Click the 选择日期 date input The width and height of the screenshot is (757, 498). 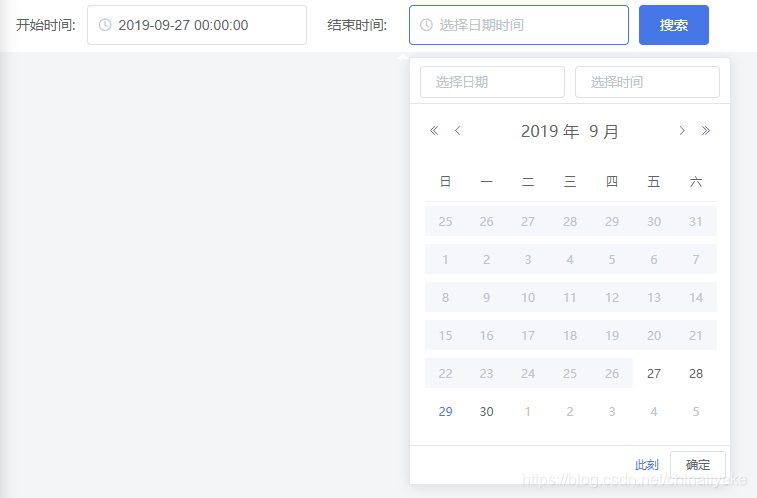[x=492, y=82]
